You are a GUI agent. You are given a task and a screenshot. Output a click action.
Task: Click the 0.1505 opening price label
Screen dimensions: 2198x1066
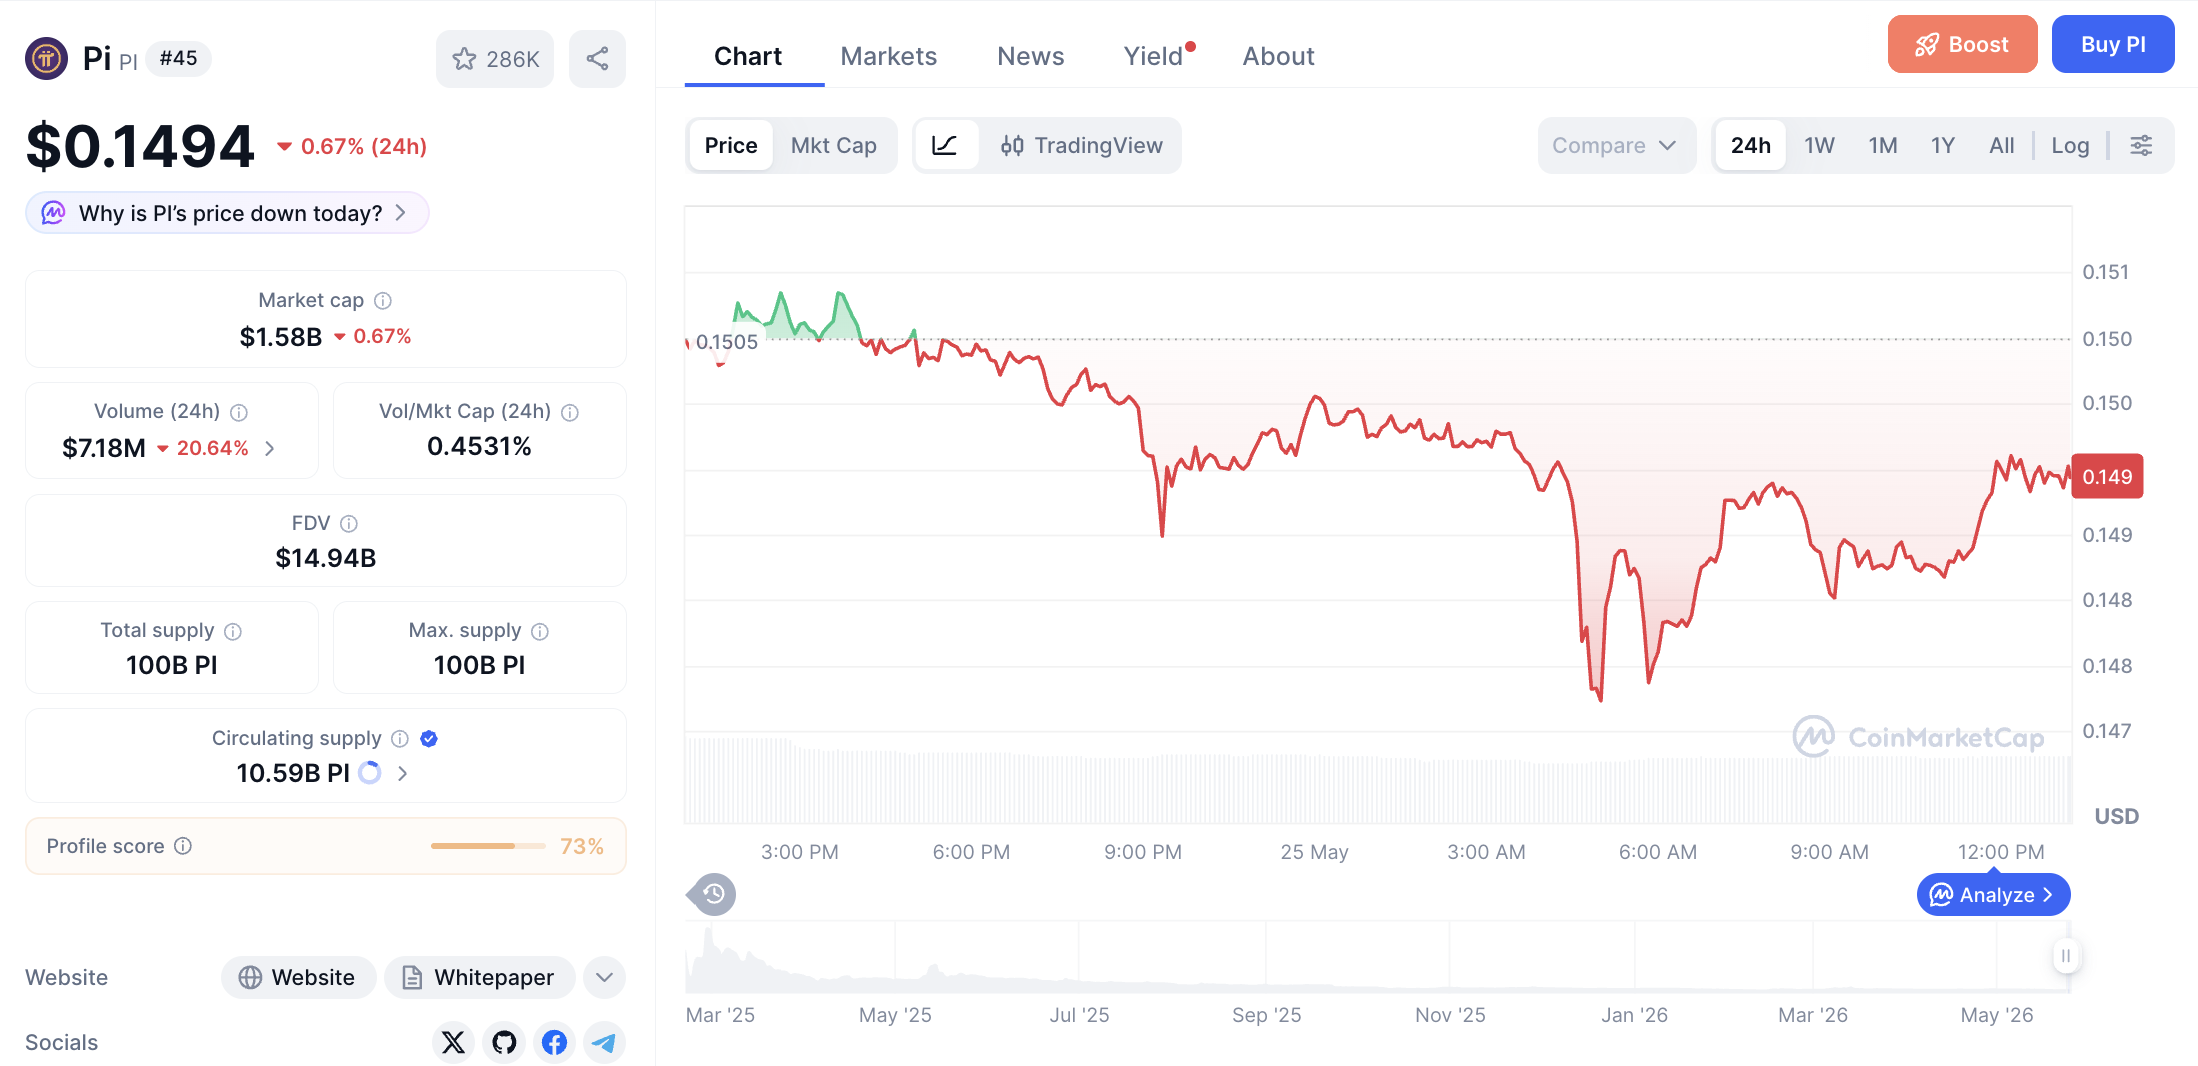pos(726,342)
